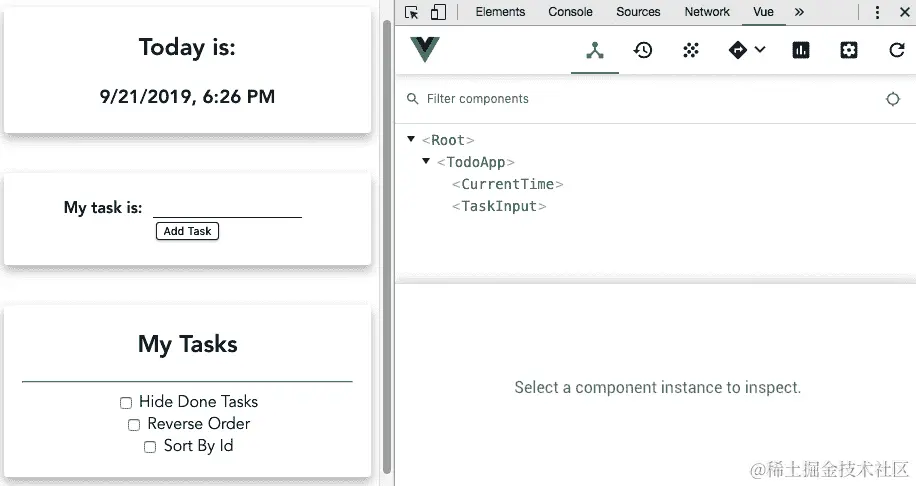Image resolution: width=916 pixels, height=486 pixels.
Task: Open the Vuex history icon
Action: click(x=643, y=50)
